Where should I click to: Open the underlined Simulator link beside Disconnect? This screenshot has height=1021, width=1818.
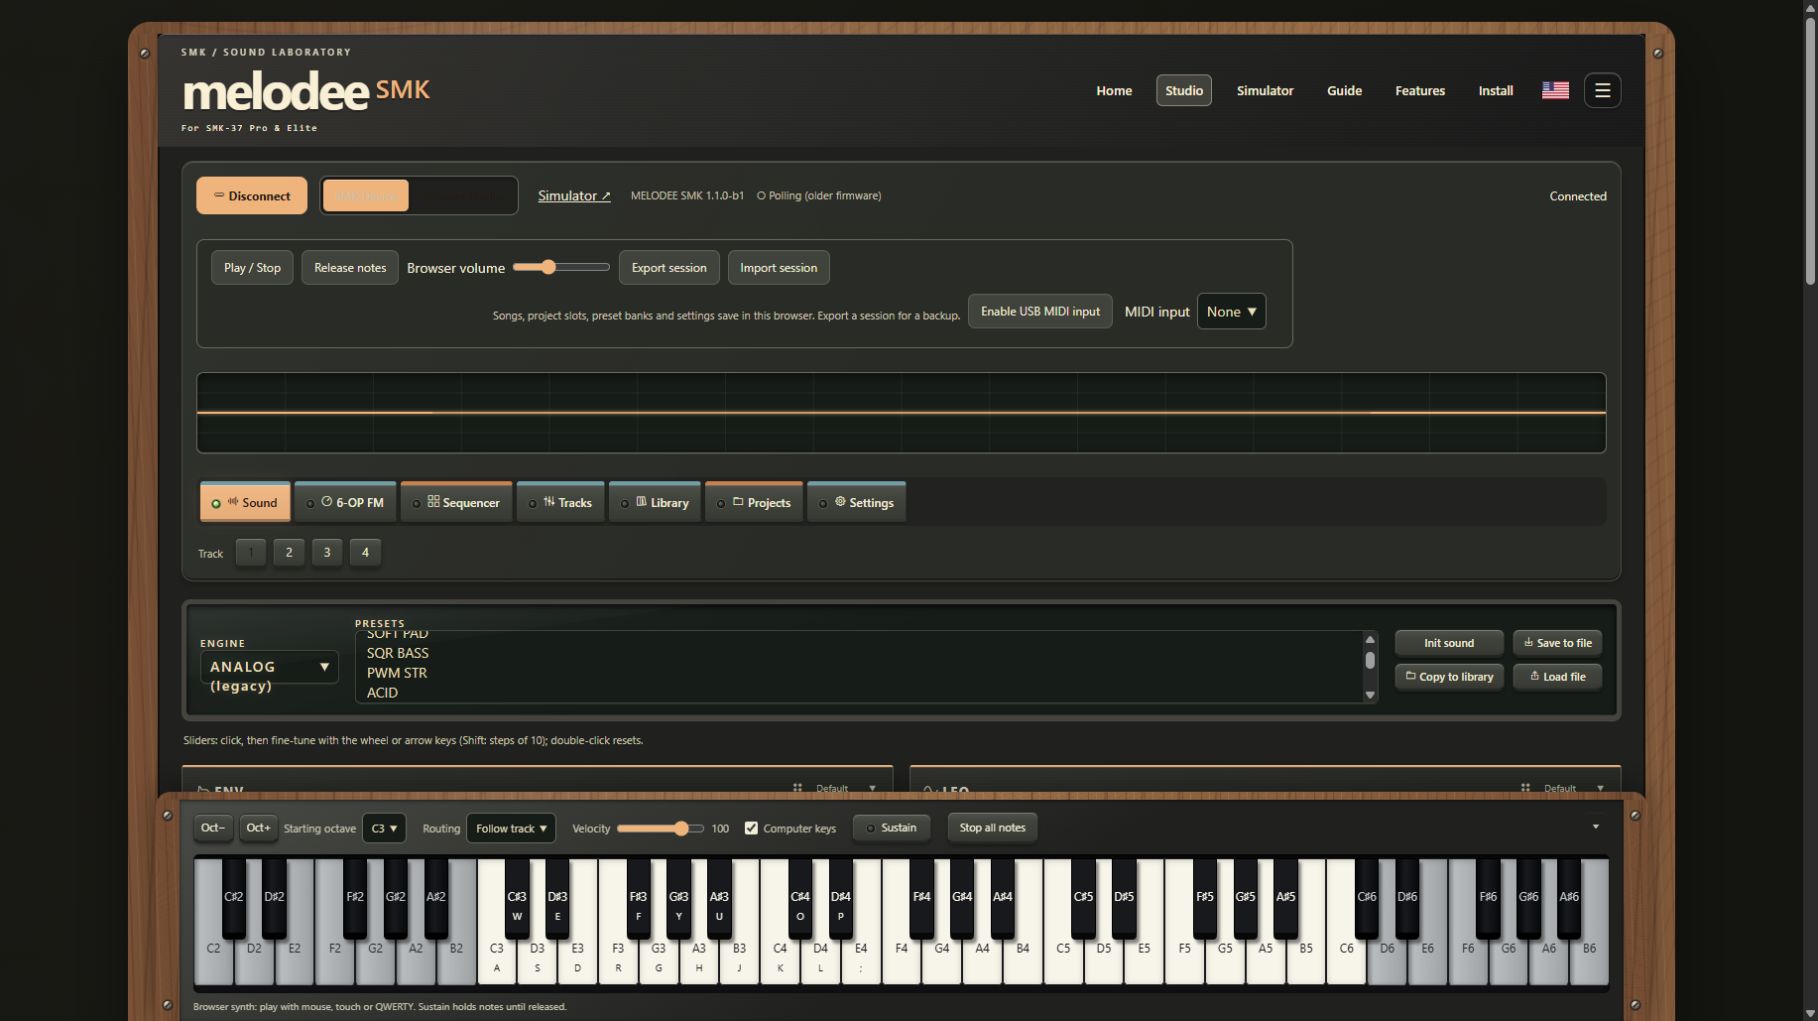(x=574, y=196)
